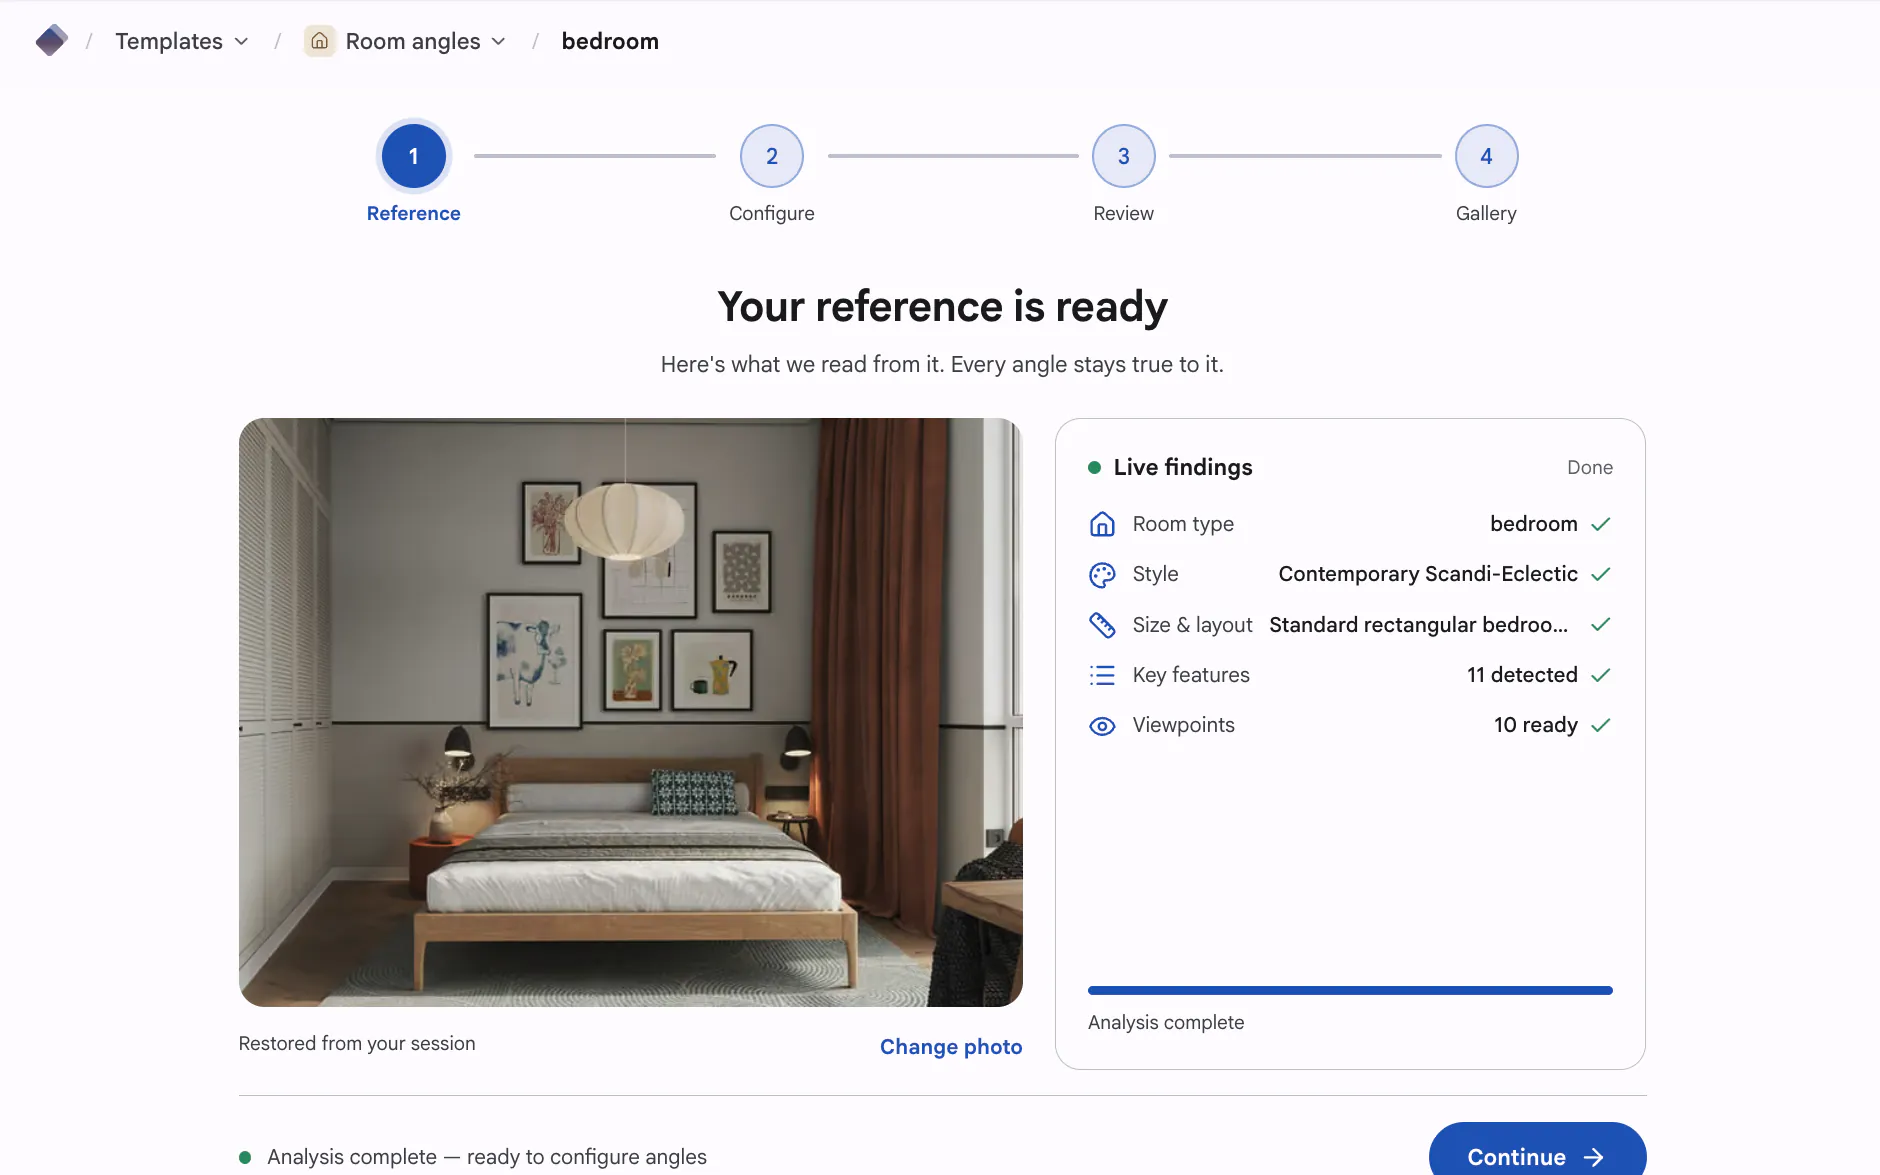This screenshot has height=1175, width=1880.
Task: Click the checkmark in Size & layout row
Action: [x=1600, y=624]
